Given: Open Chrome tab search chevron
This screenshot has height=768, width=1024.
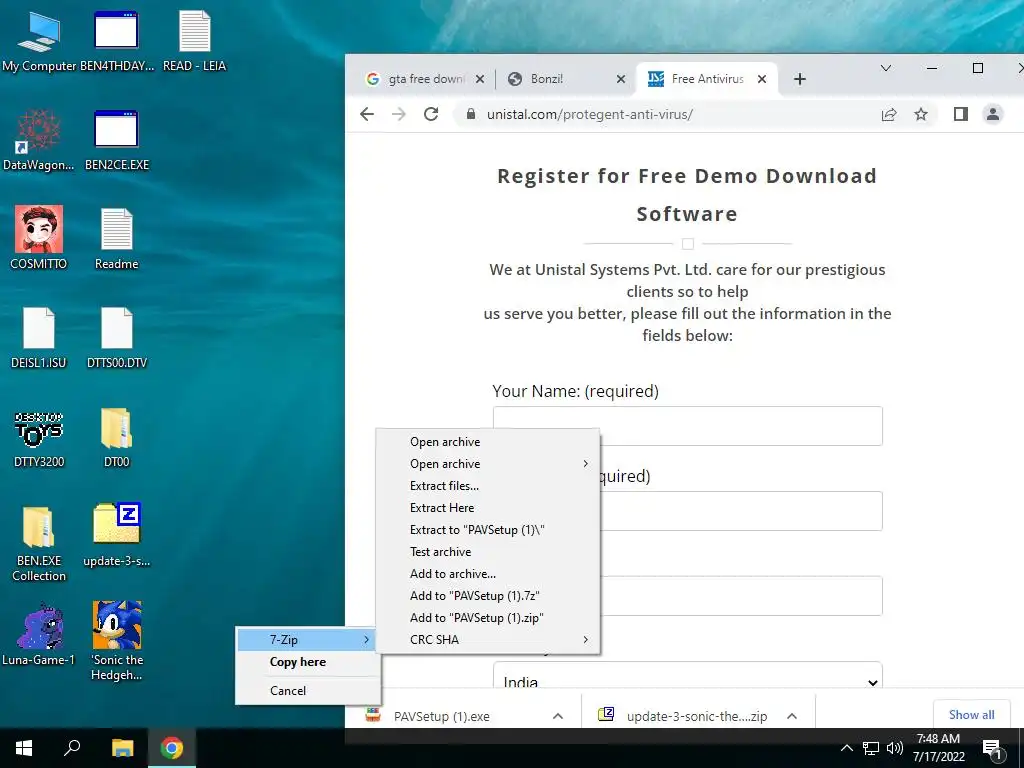Looking at the screenshot, I should tap(886, 68).
